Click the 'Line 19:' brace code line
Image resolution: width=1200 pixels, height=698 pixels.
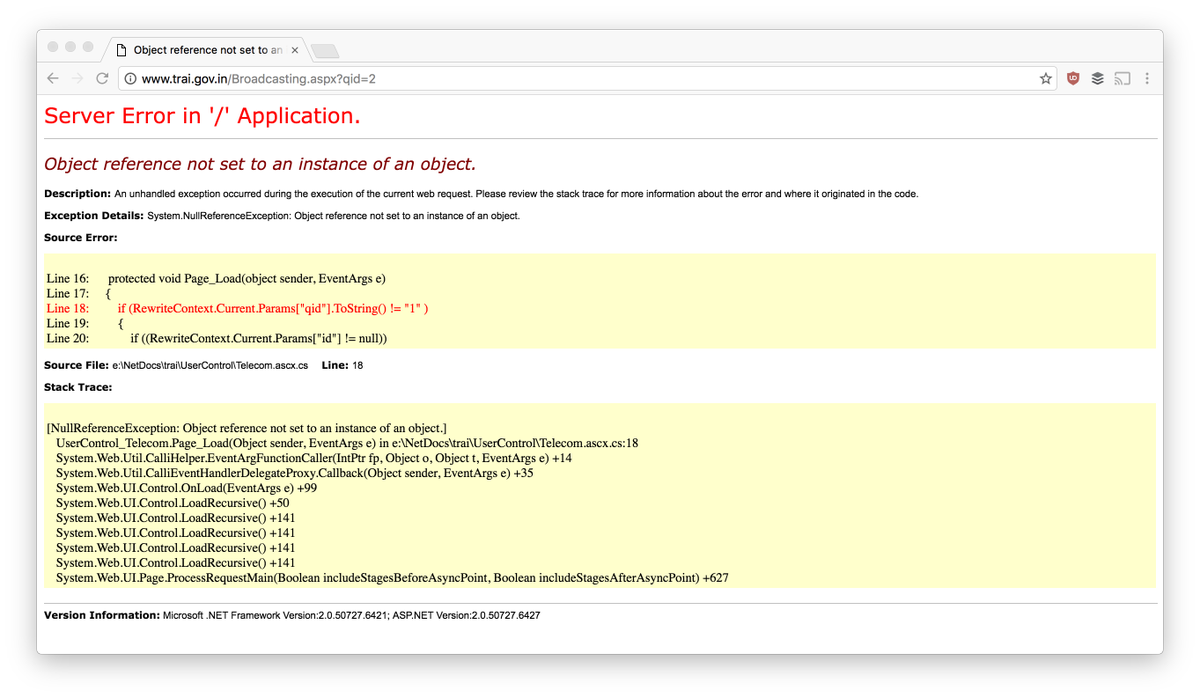tap(85, 323)
